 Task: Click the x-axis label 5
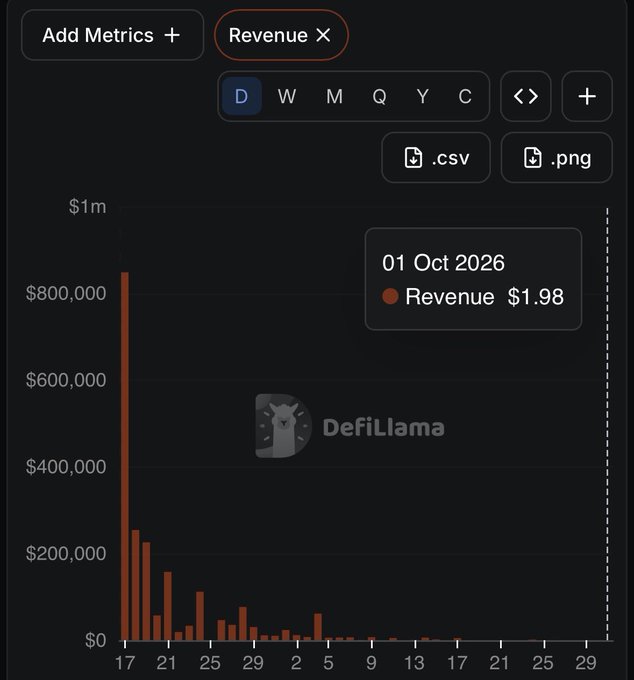[328, 663]
